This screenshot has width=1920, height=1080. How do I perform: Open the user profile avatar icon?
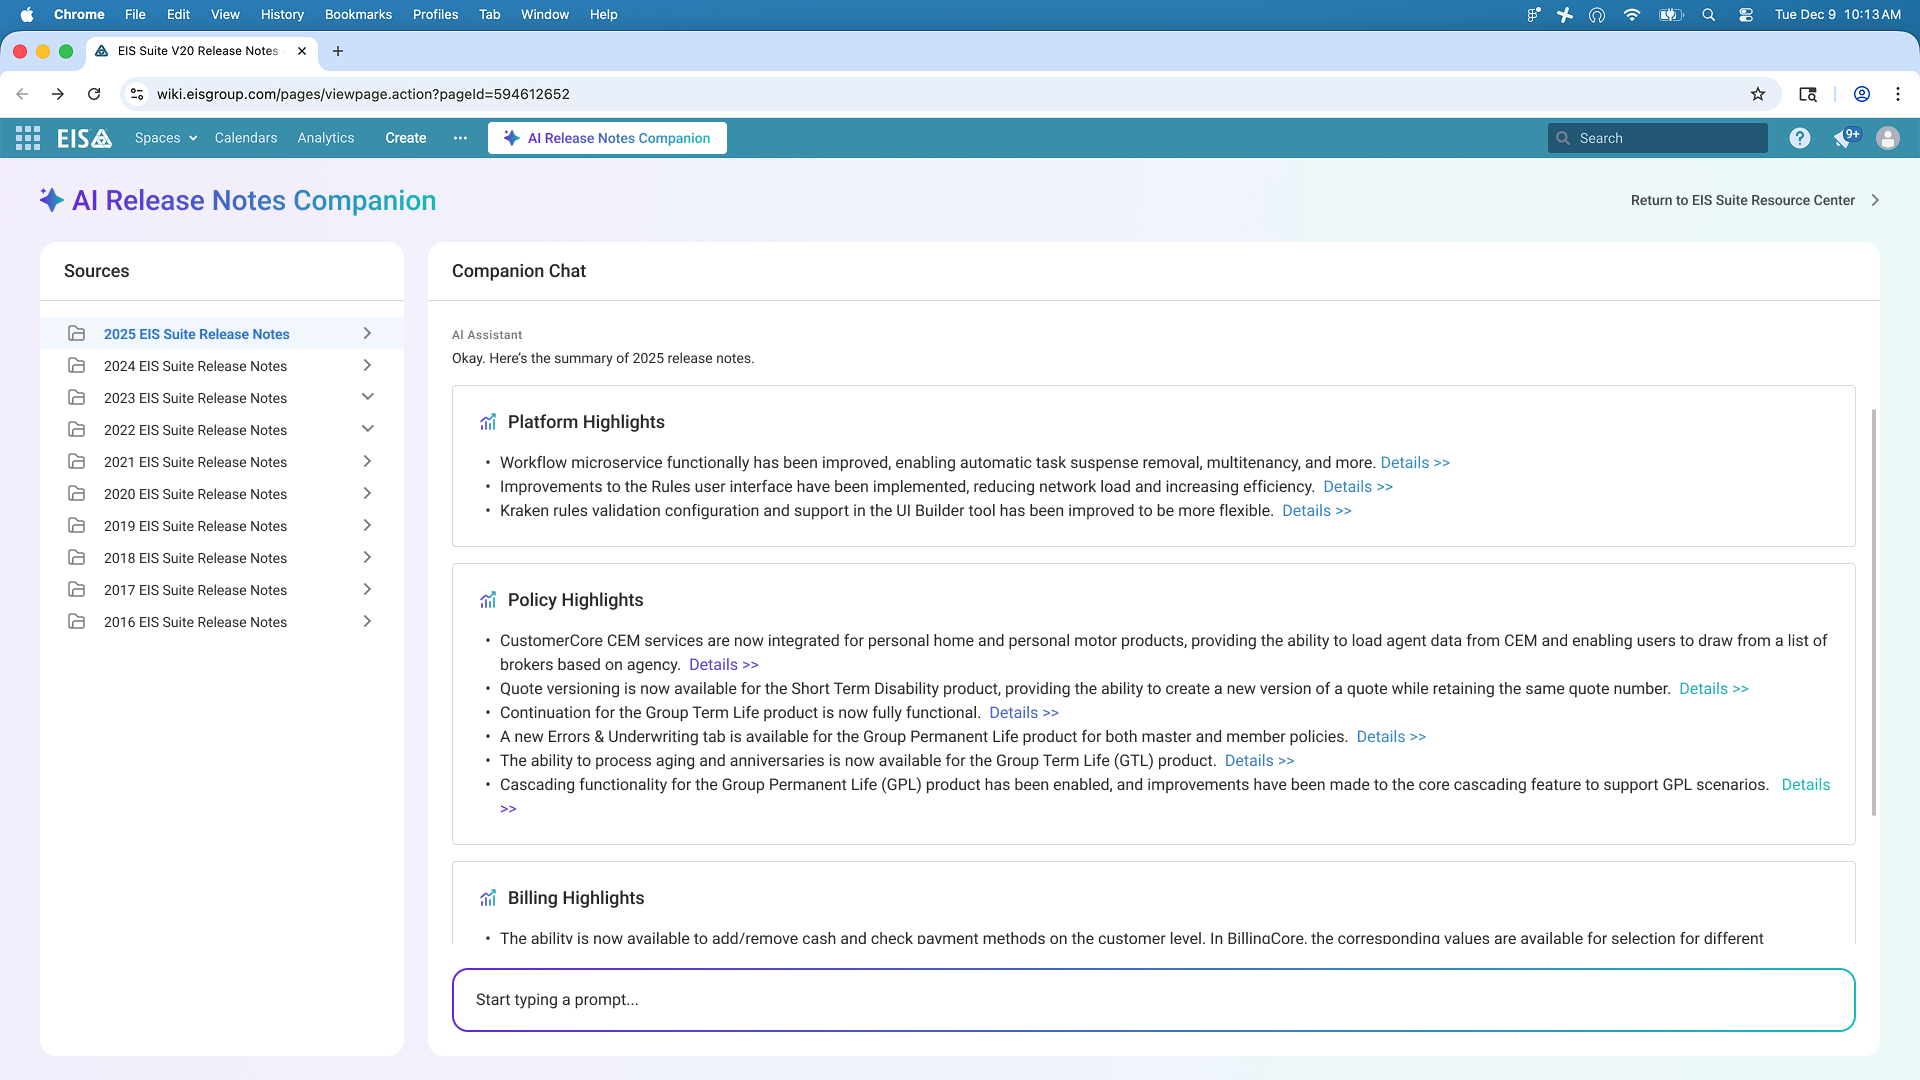point(1887,138)
